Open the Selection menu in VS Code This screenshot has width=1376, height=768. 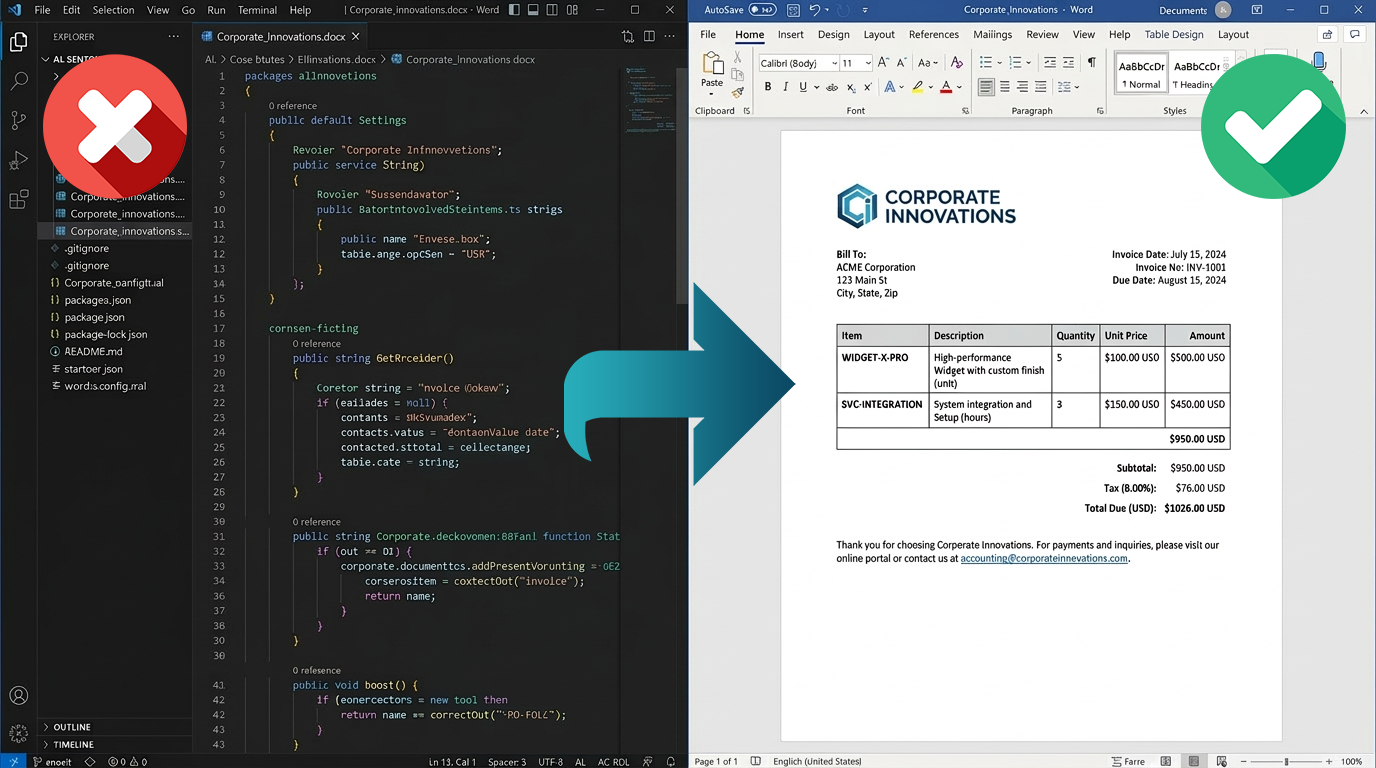(x=113, y=10)
